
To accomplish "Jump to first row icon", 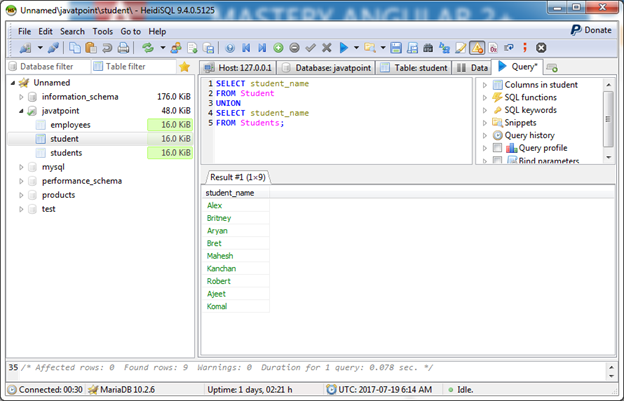I will pyautogui.click(x=246, y=48).
